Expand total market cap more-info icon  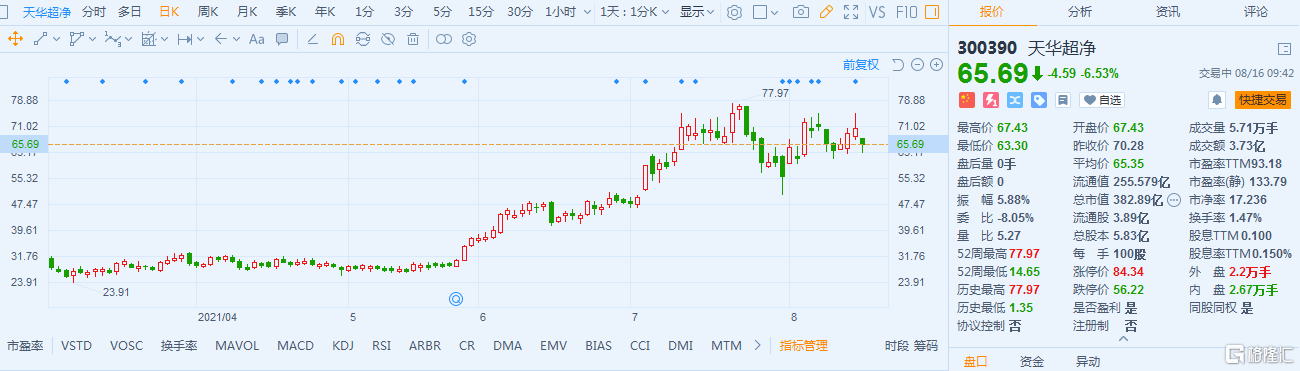pyautogui.click(x=1174, y=199)
